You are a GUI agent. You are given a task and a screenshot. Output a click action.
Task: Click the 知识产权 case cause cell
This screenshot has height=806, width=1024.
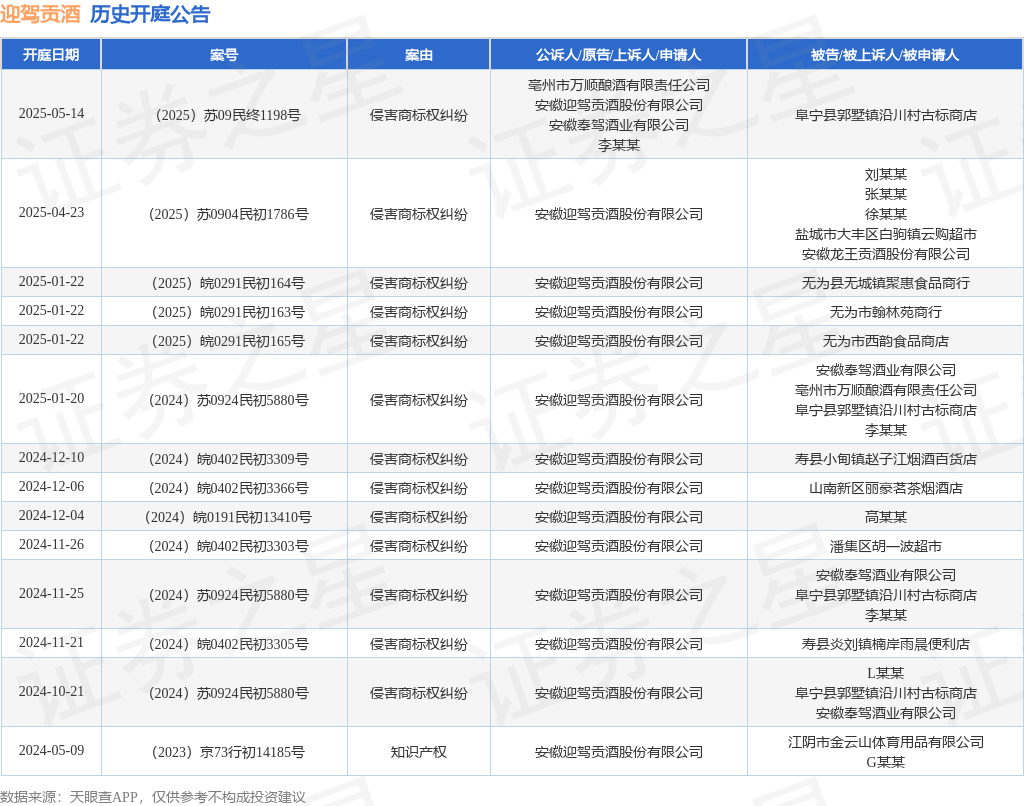pos(419,752)
